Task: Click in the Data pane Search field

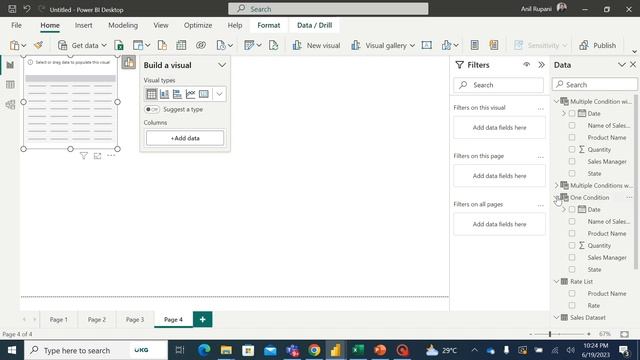Action: pos(595,84)
